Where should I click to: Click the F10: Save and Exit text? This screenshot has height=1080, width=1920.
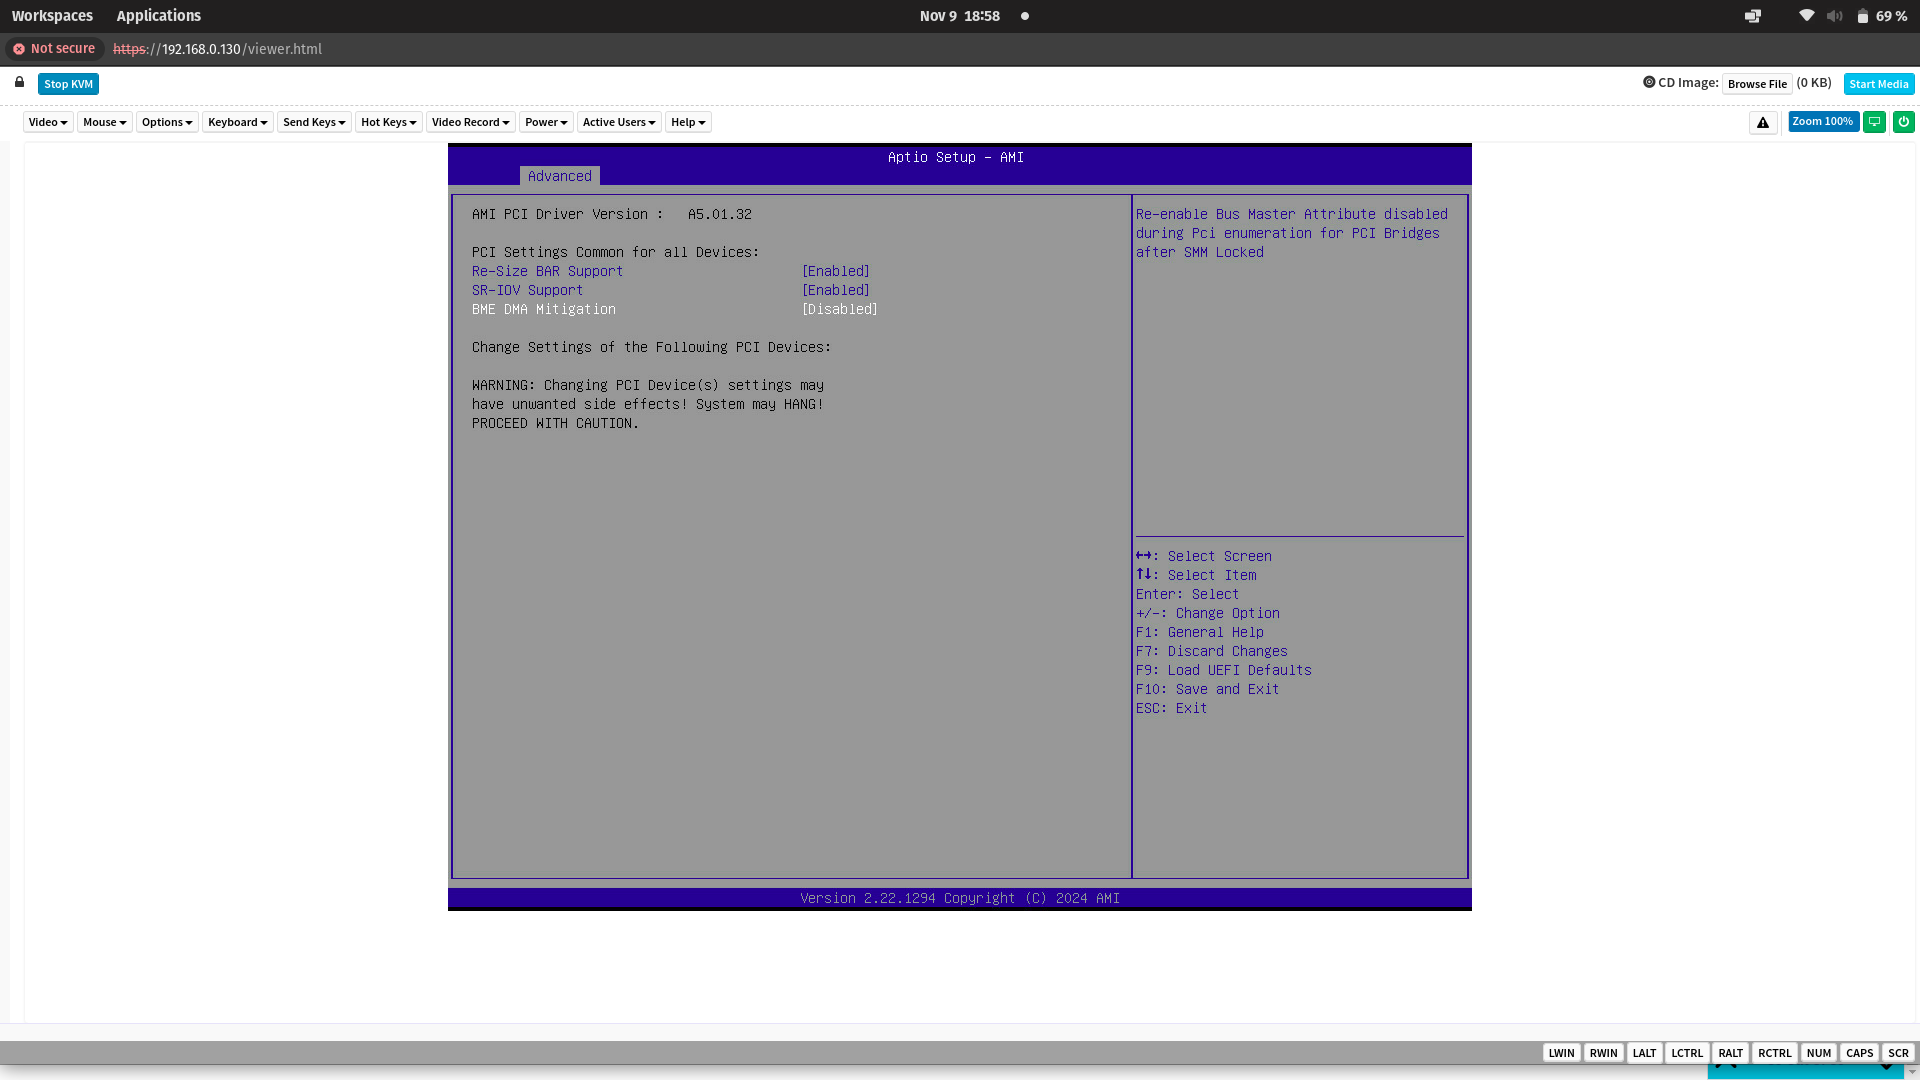[1207, 689]
